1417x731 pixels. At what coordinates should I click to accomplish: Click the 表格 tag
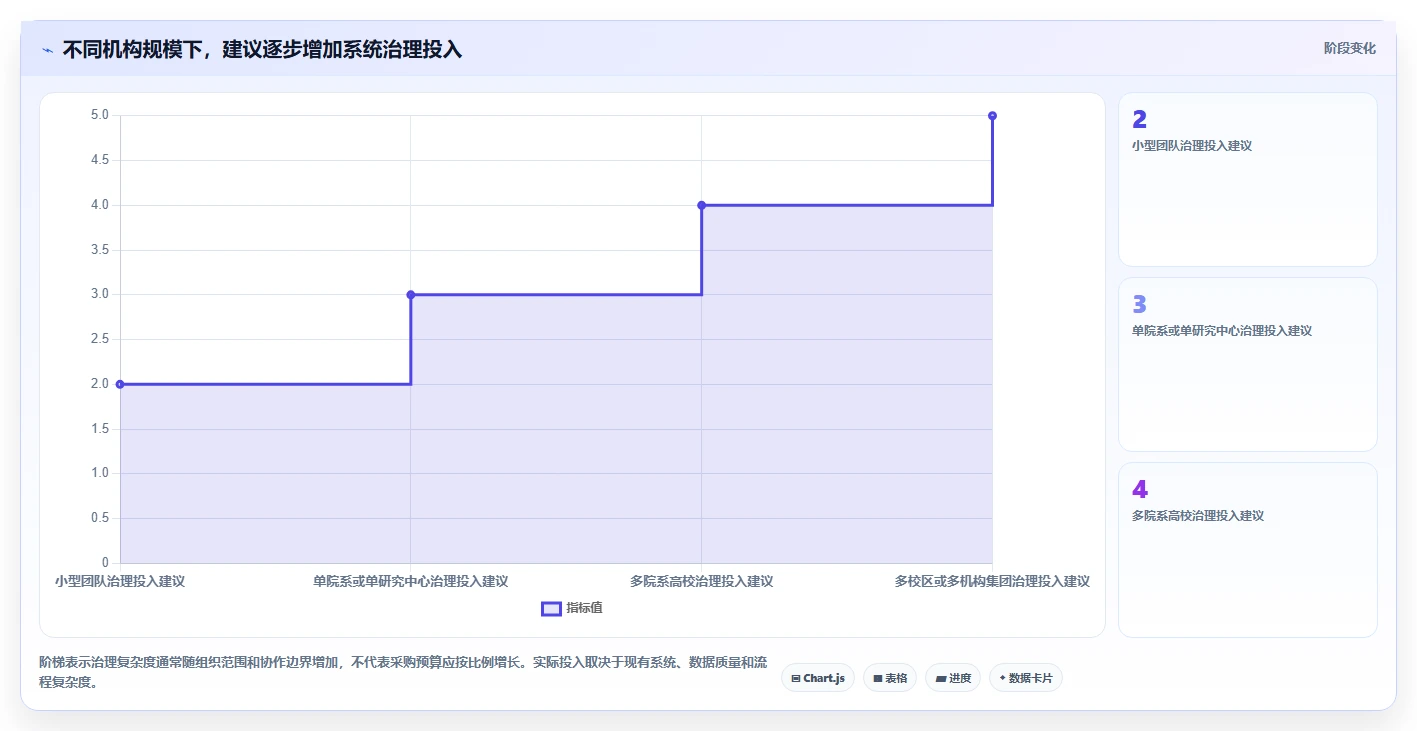click(x=889, y=678)
